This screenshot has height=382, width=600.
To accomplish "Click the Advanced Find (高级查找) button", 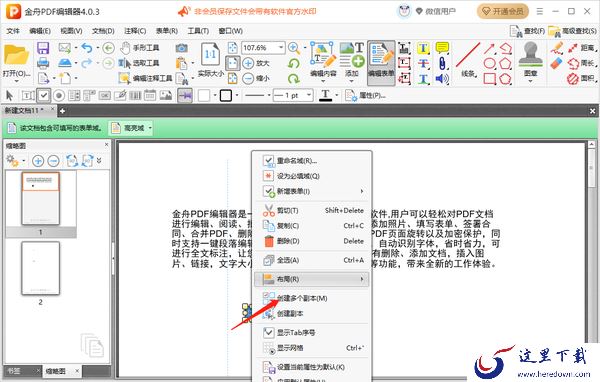I will coord(572,31).
